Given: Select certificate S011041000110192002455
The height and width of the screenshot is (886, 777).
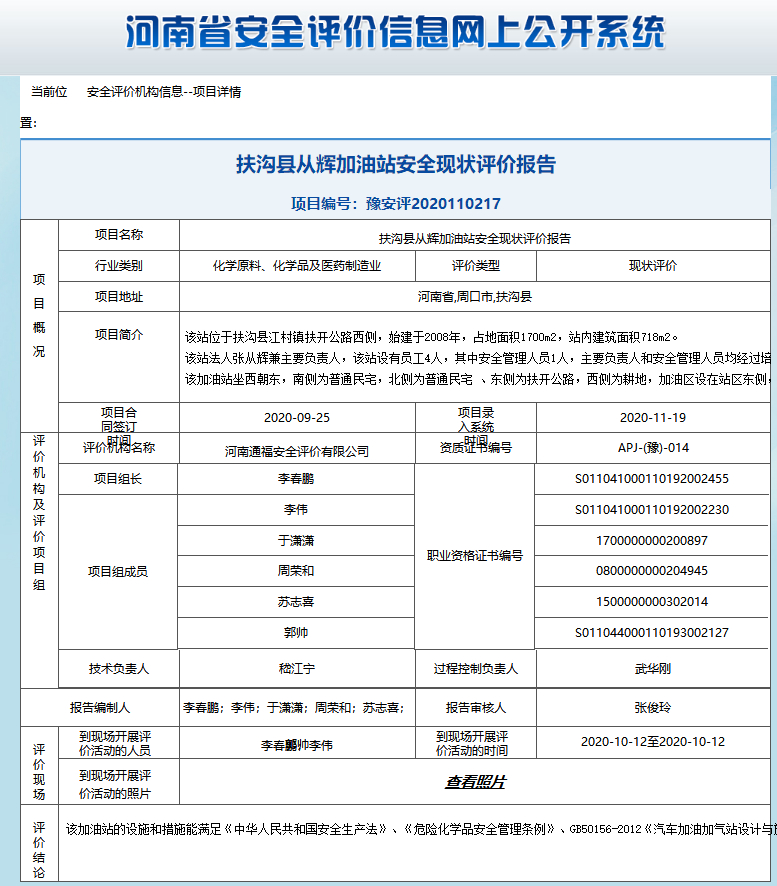Looking at the screenshot, I should click(652, 479).
